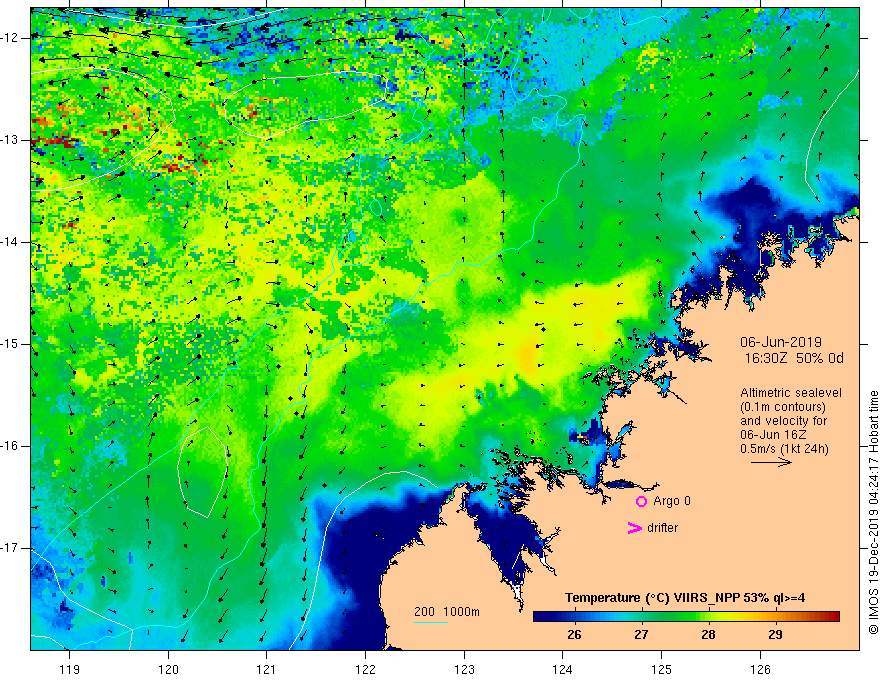
Task: Click the longitude axis label 123
Action: (x=464, y=669)
